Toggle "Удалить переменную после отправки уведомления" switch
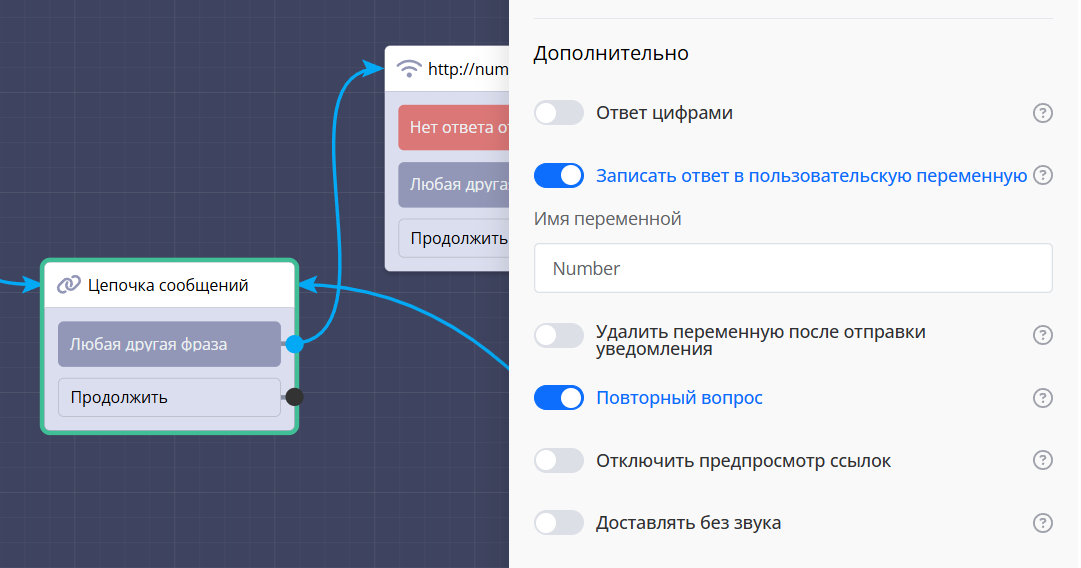Image resolution: width=1081 pixels, height=568 pixels. pos(558,335)
